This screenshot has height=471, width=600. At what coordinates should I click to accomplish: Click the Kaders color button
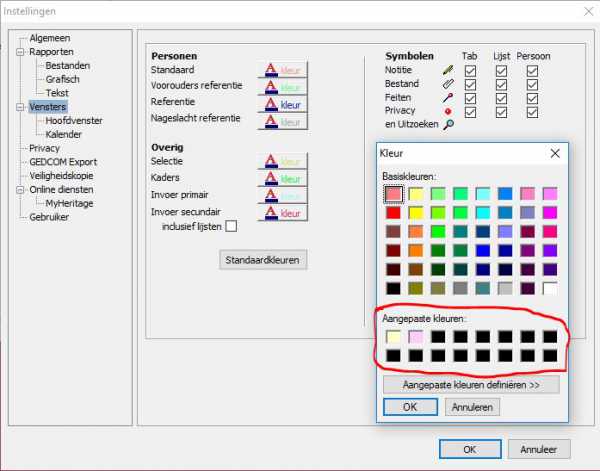[x=281, y=178]
